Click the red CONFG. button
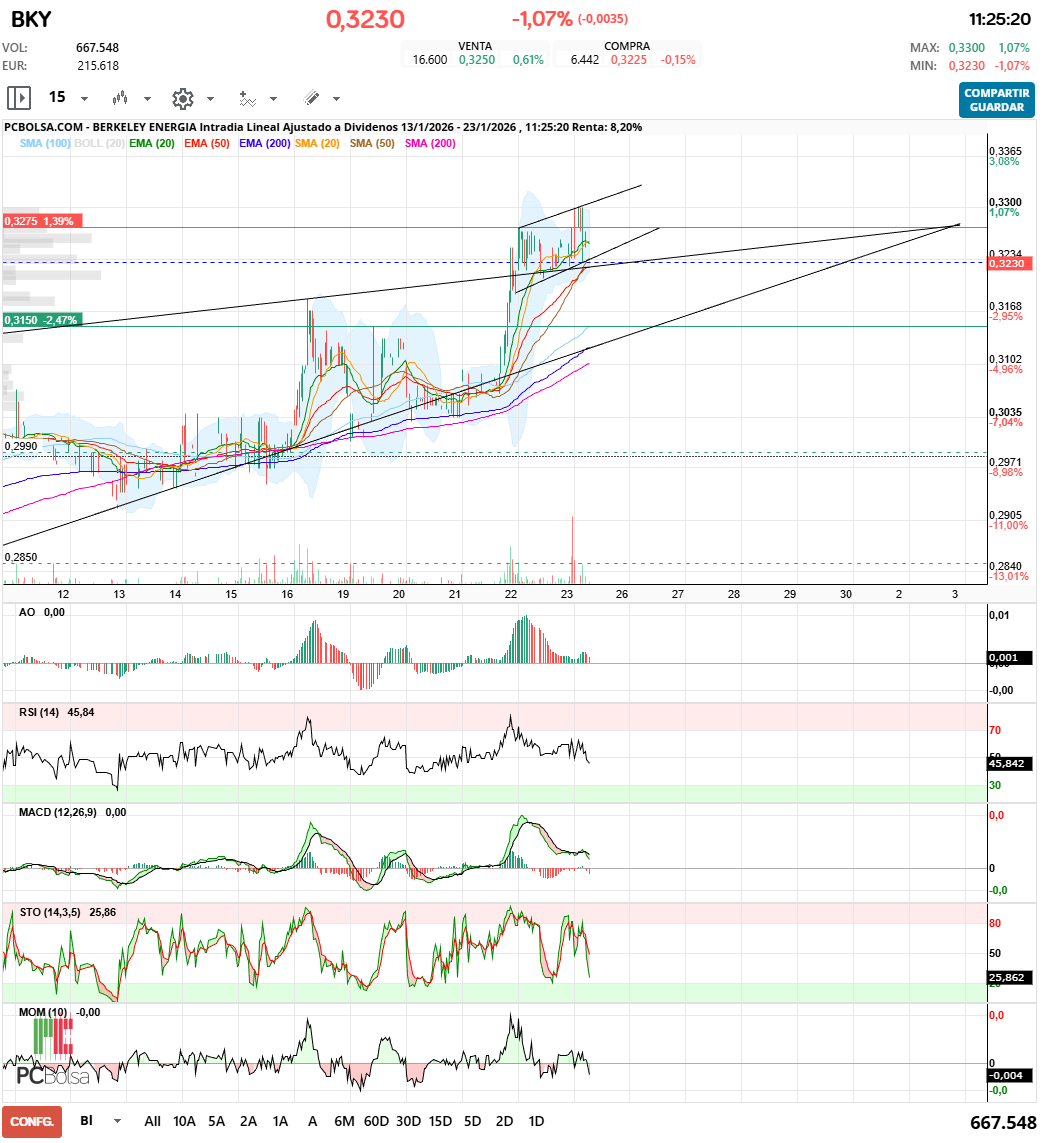This screenshot has height=1143, width=1050. [32, 1121]
